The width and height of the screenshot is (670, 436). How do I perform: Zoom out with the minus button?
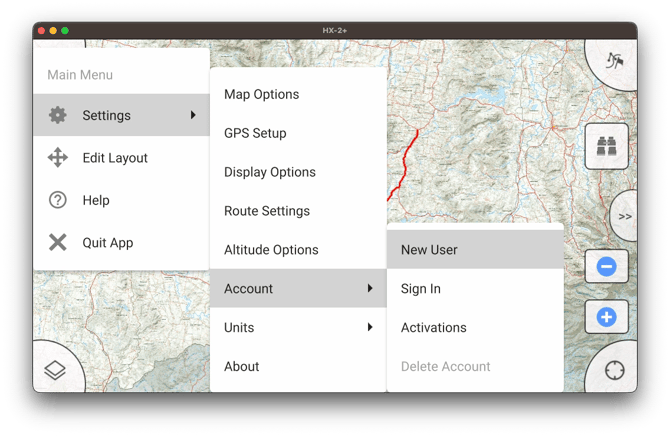(x=606, y=267)
